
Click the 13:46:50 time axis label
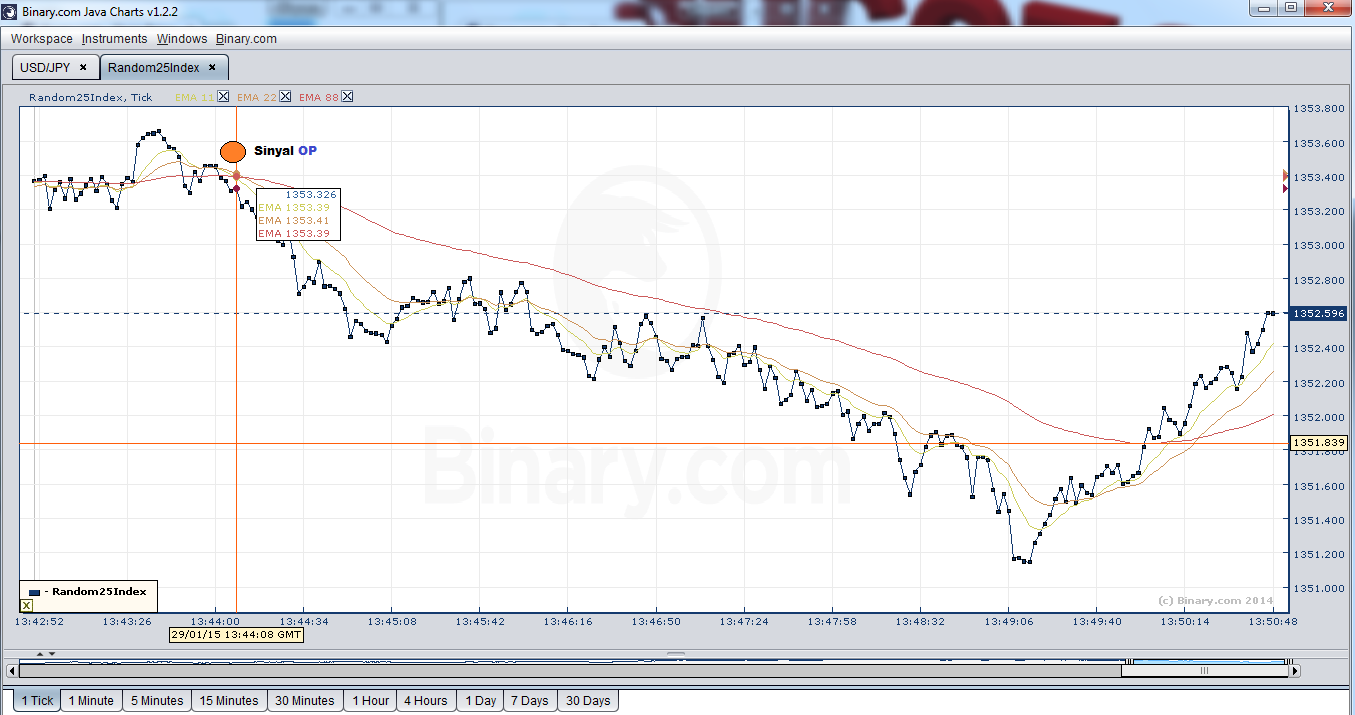pos(655,621)
